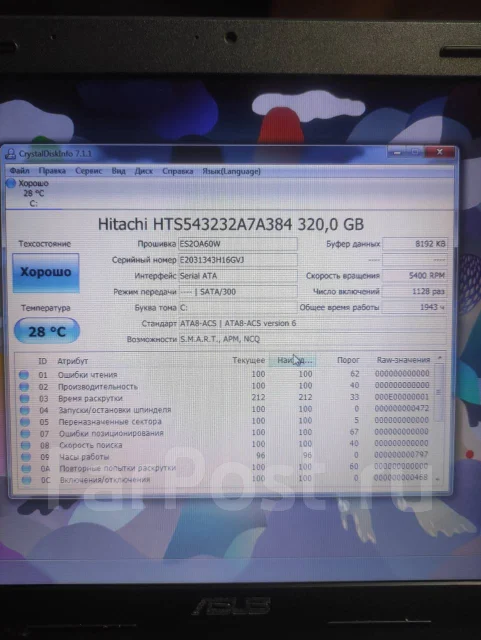481x640 pixels.
Task: Select the Производительность attribute row text
Action: click(x=98, y=387)
